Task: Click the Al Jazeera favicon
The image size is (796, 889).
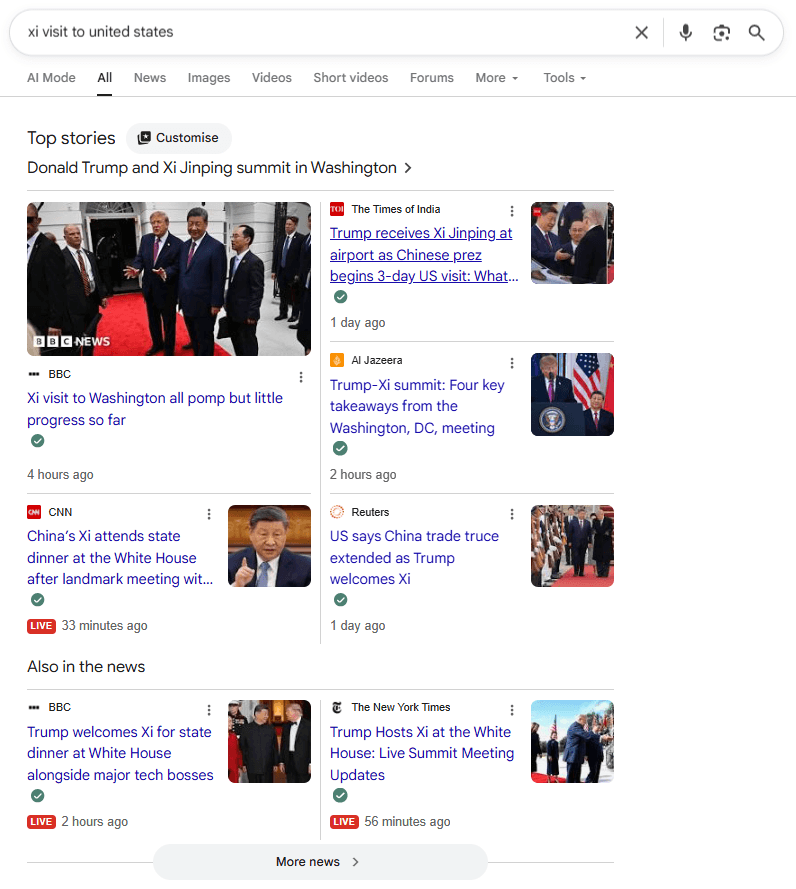Action: 337,360
